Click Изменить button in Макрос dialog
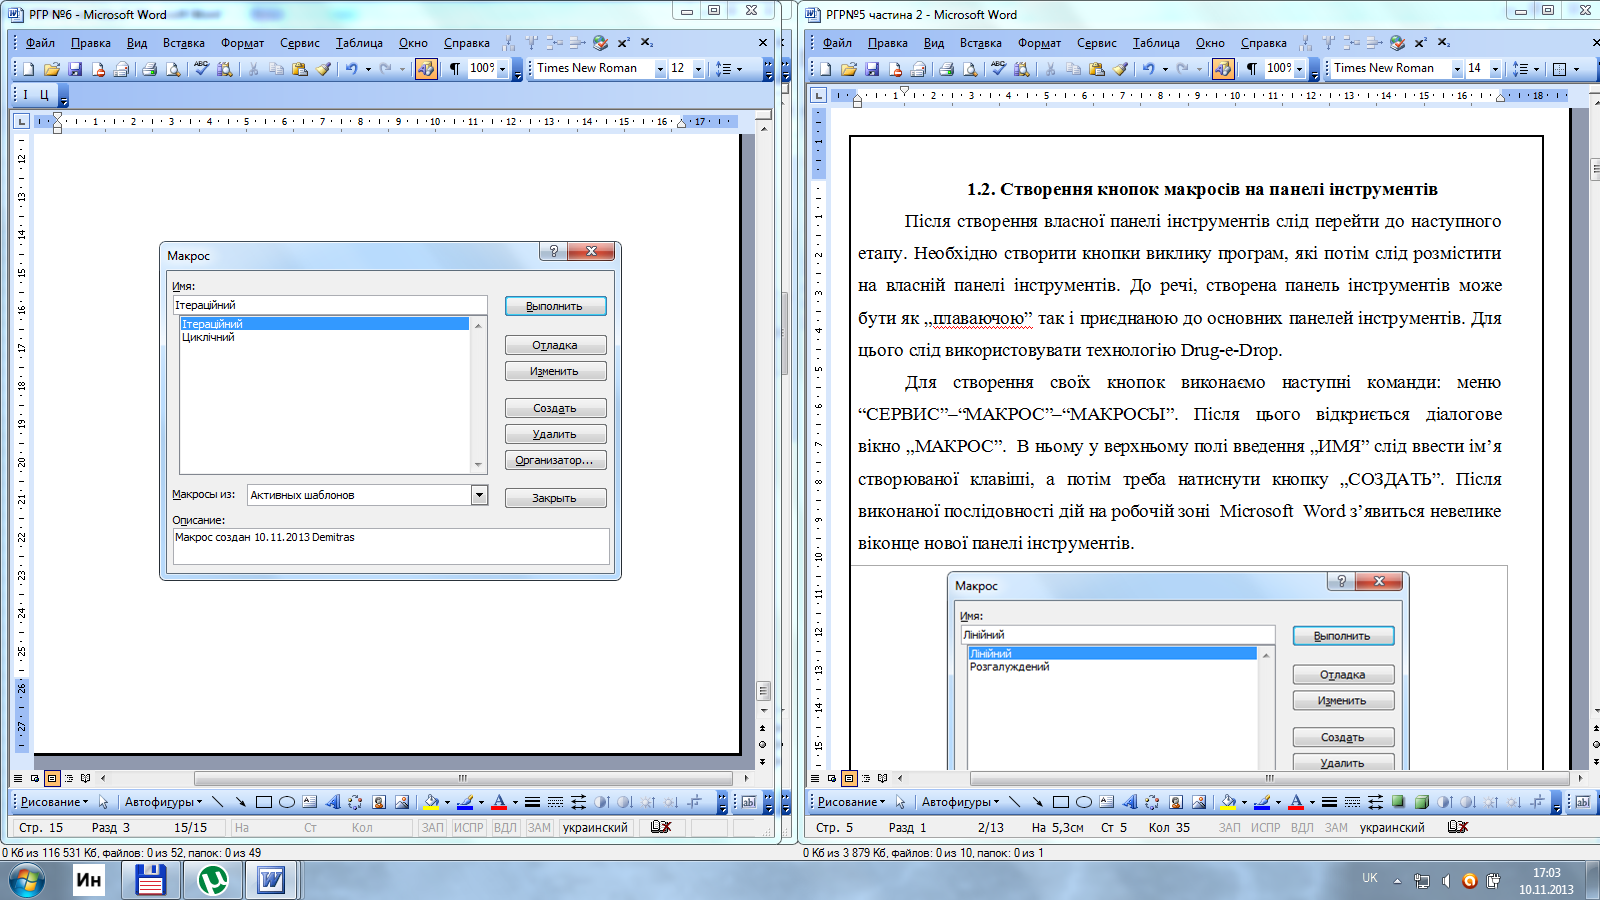The height and width of the screenshot is (900, 1600). coord(555,371)
